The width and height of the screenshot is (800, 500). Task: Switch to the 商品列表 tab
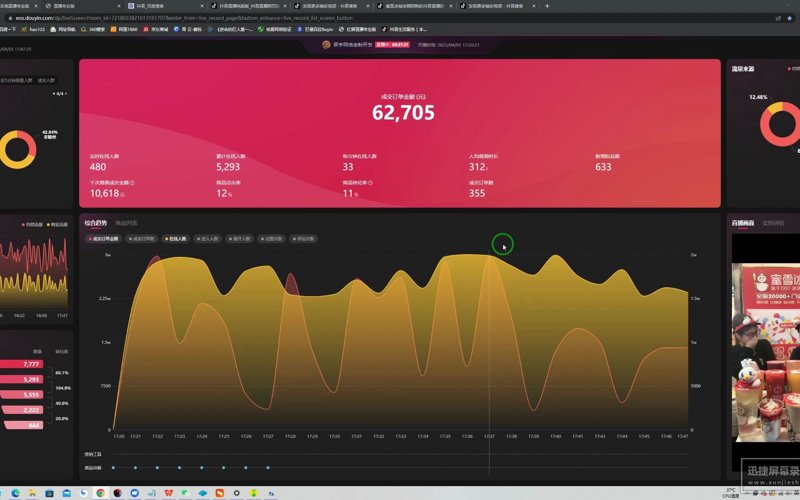coord(126,223)
